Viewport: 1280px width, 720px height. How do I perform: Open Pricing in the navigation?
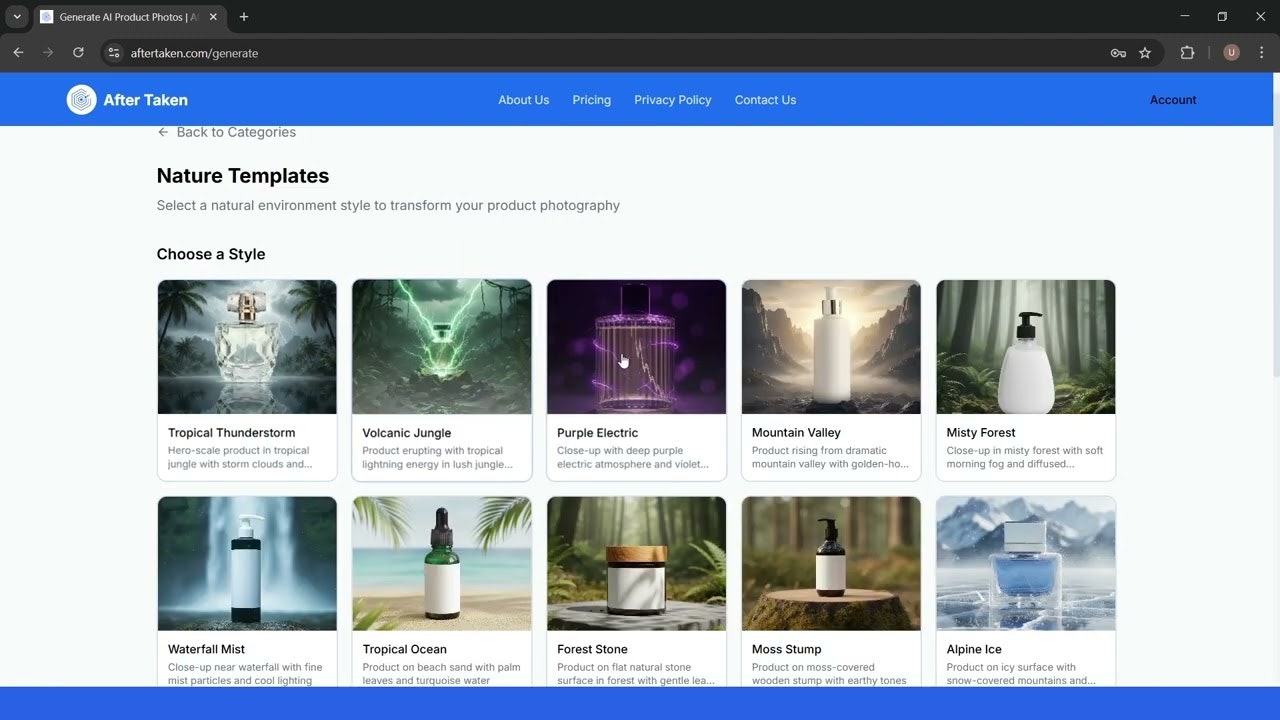click(592, 100)
